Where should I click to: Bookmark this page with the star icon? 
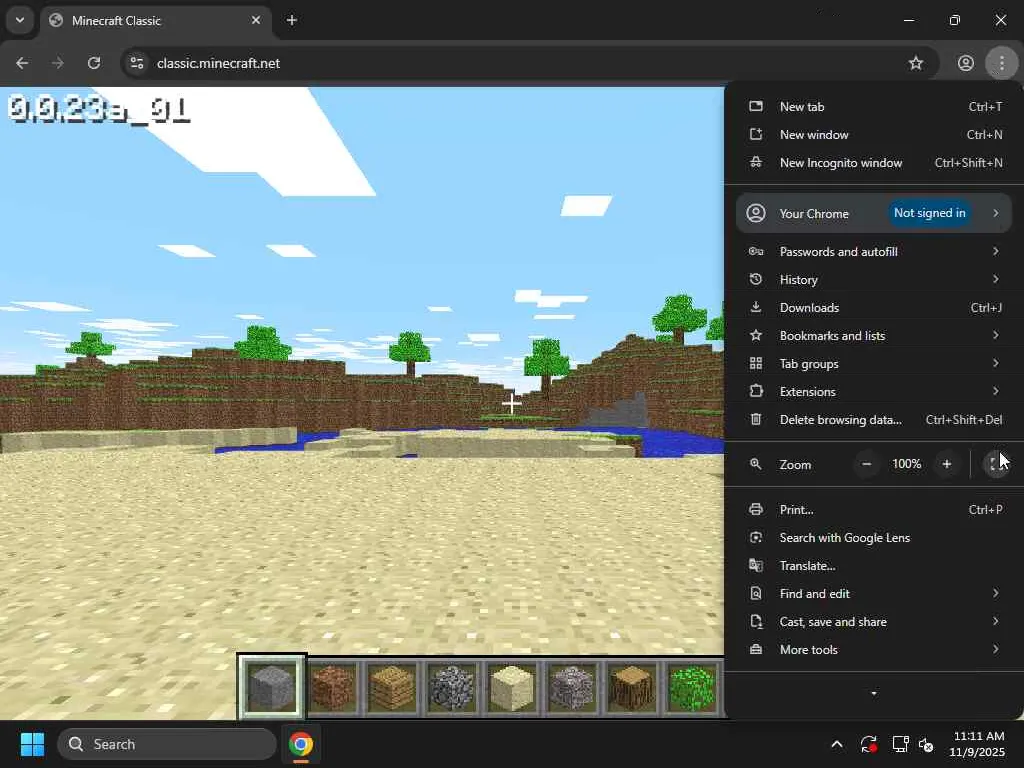(916, 63)
